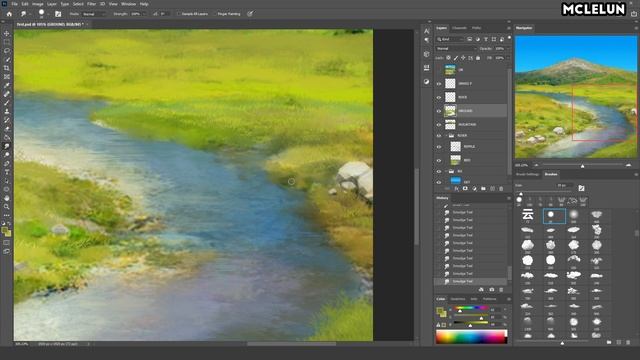The image size is (640, 360).
Task: Toggle visibility of RIVER group
Action: tap(439, 136)
